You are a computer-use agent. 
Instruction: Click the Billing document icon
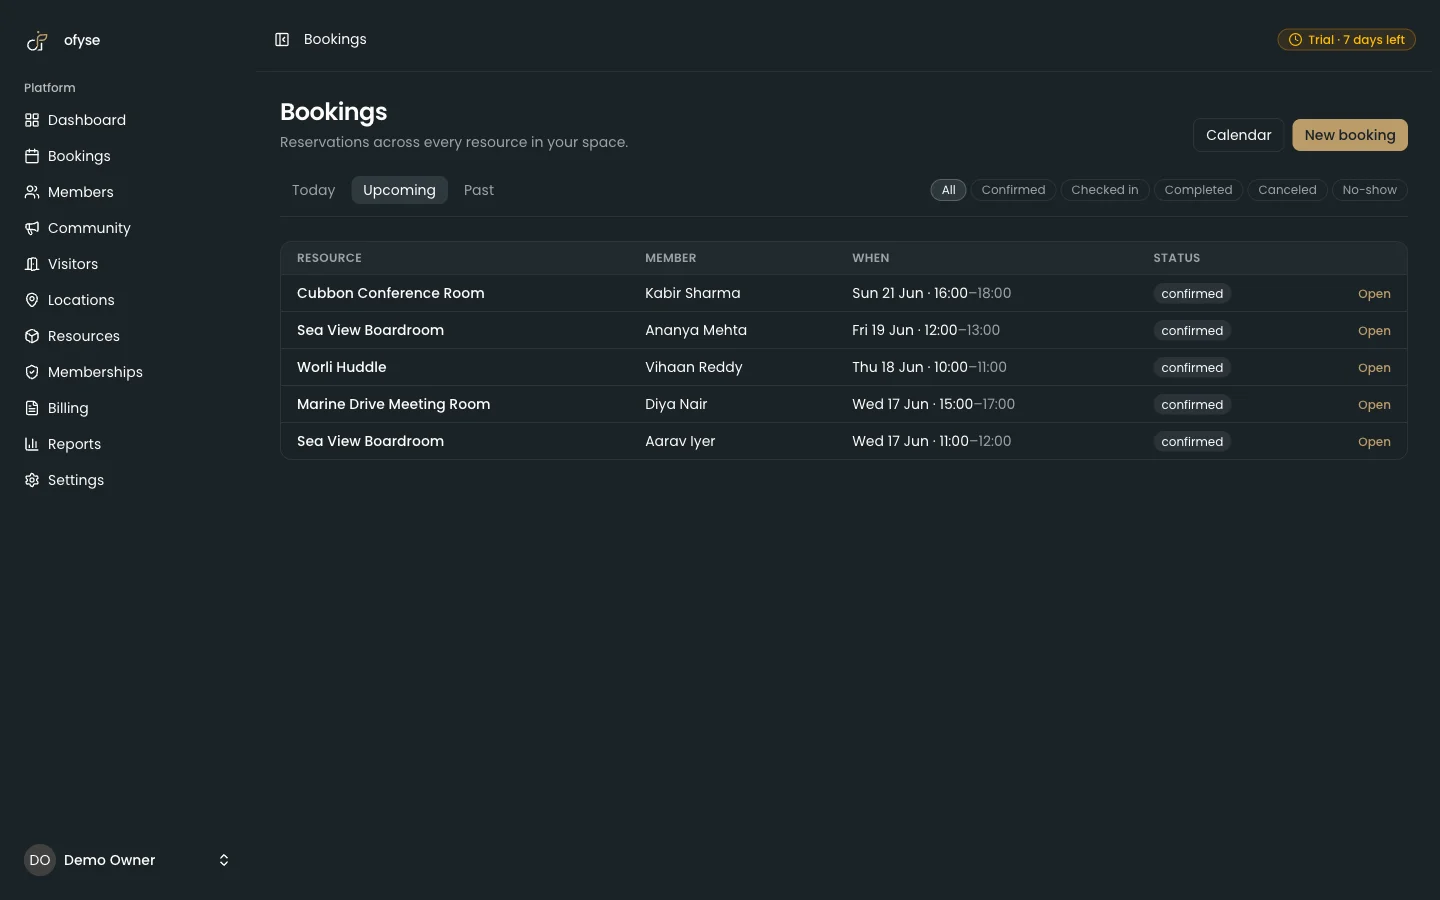pyautogui.click(x=32, y=408)
